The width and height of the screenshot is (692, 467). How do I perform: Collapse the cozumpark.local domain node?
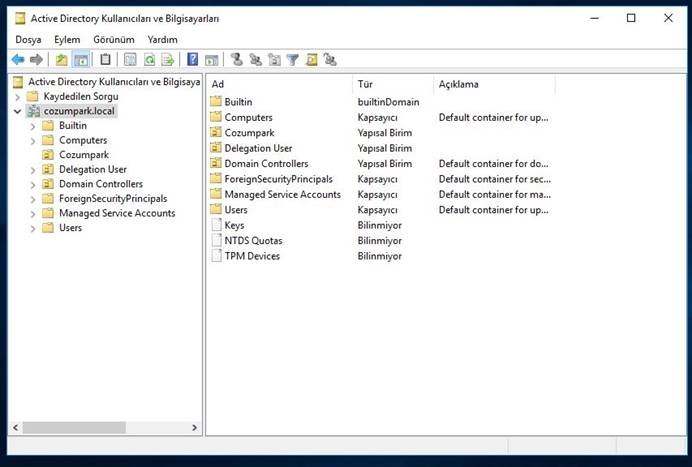18,111
